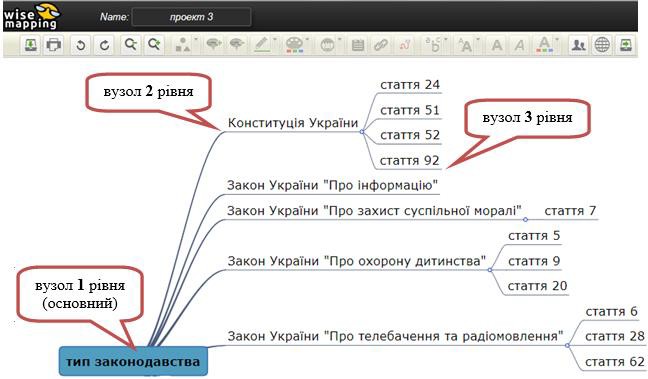This screenshot has height=379, width=648.
Task: Select the node "стаття 28"
Action: [x=615, y=336]
